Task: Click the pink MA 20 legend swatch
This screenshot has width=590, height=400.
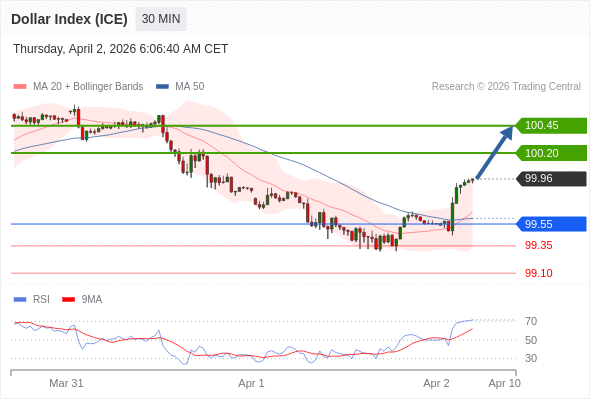Action: tap(20, 87)
